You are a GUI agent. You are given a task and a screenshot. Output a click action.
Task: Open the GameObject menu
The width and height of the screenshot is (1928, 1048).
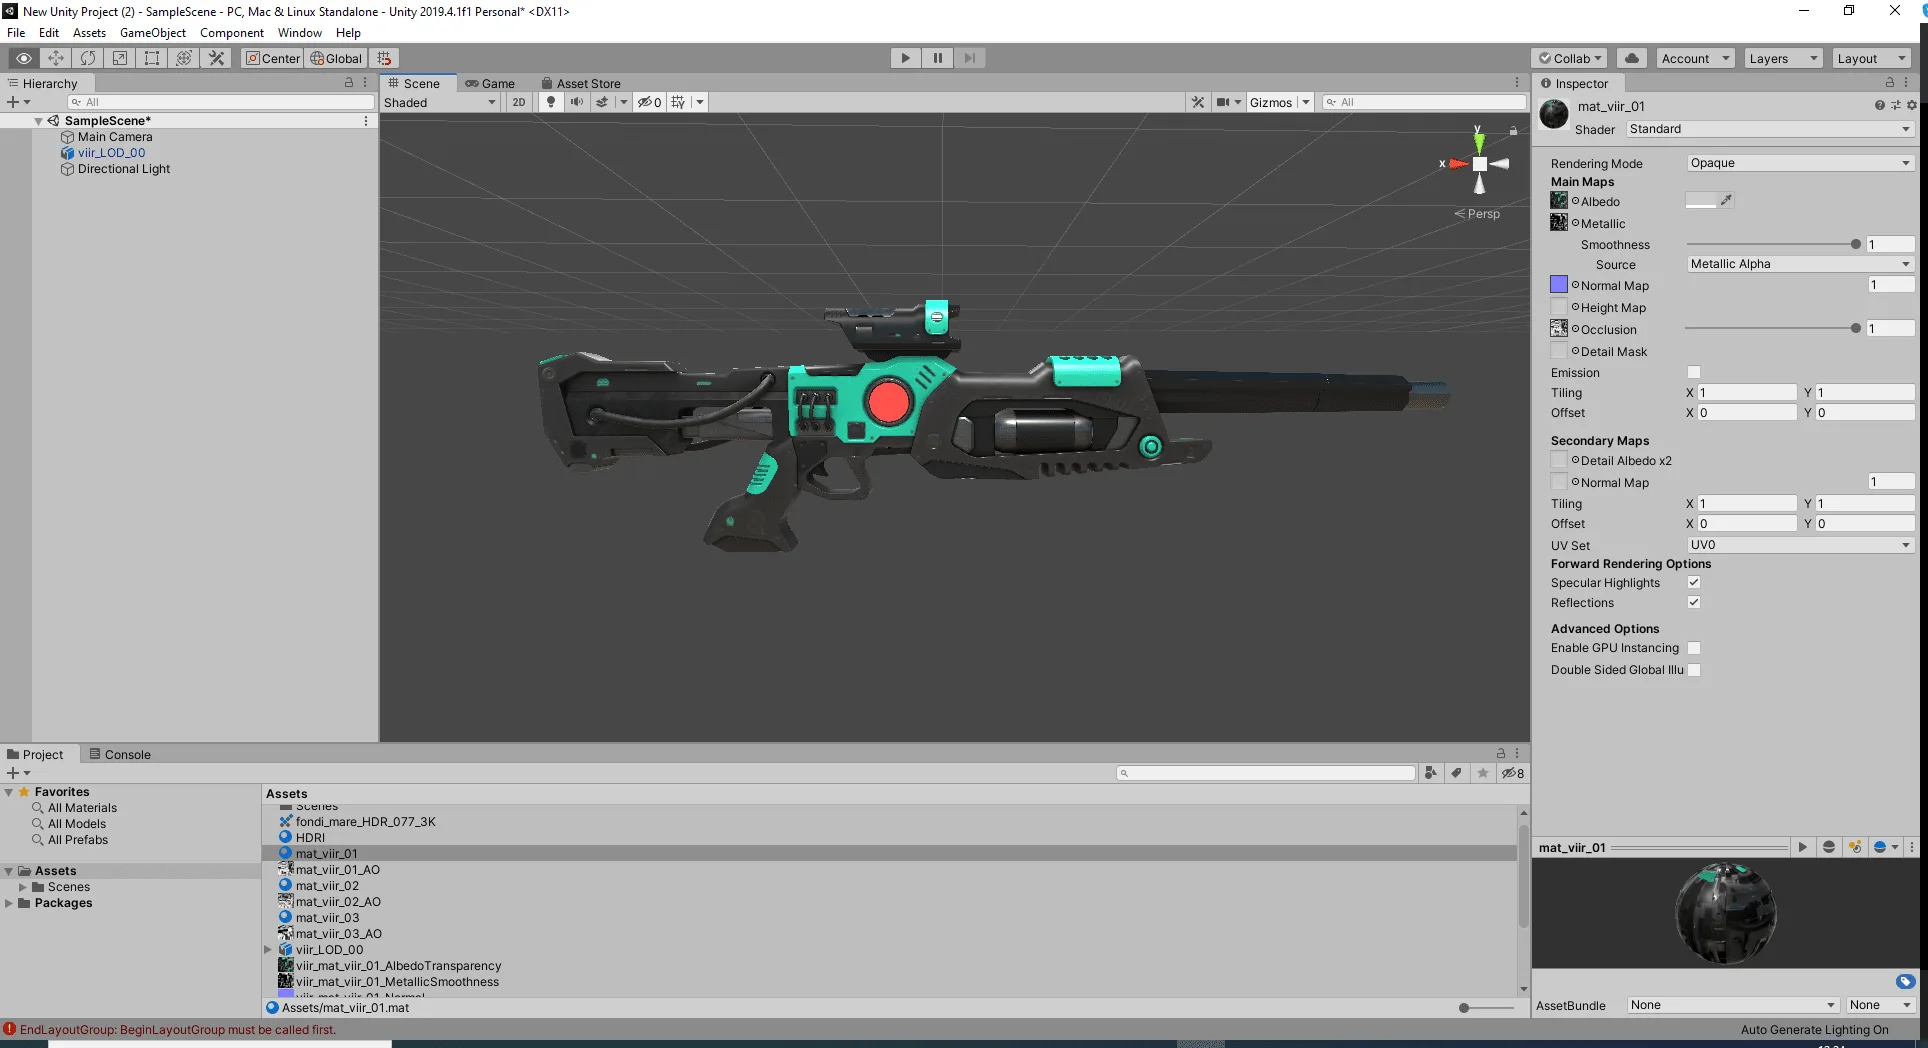152,33
